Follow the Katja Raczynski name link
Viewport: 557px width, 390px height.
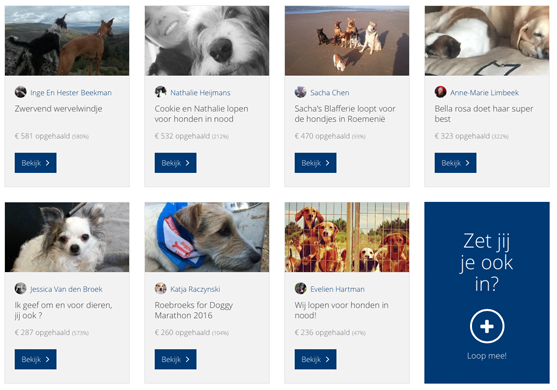point(195,289)
